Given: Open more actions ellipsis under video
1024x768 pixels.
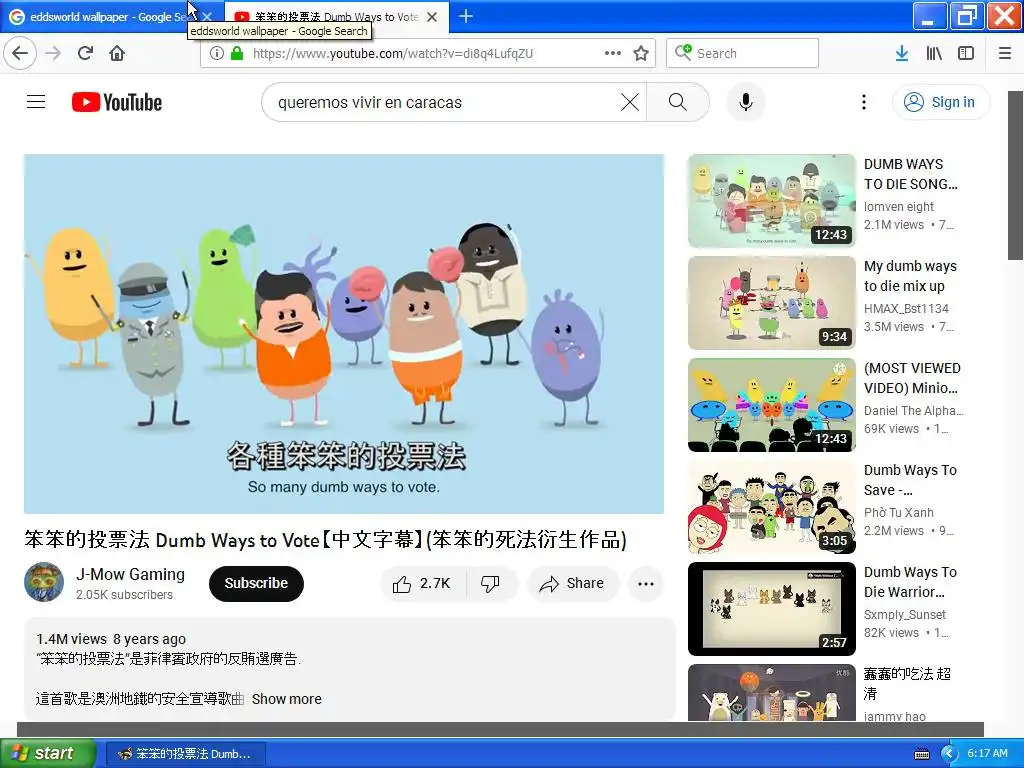Looking at the screenshot, I should (646, 583).
